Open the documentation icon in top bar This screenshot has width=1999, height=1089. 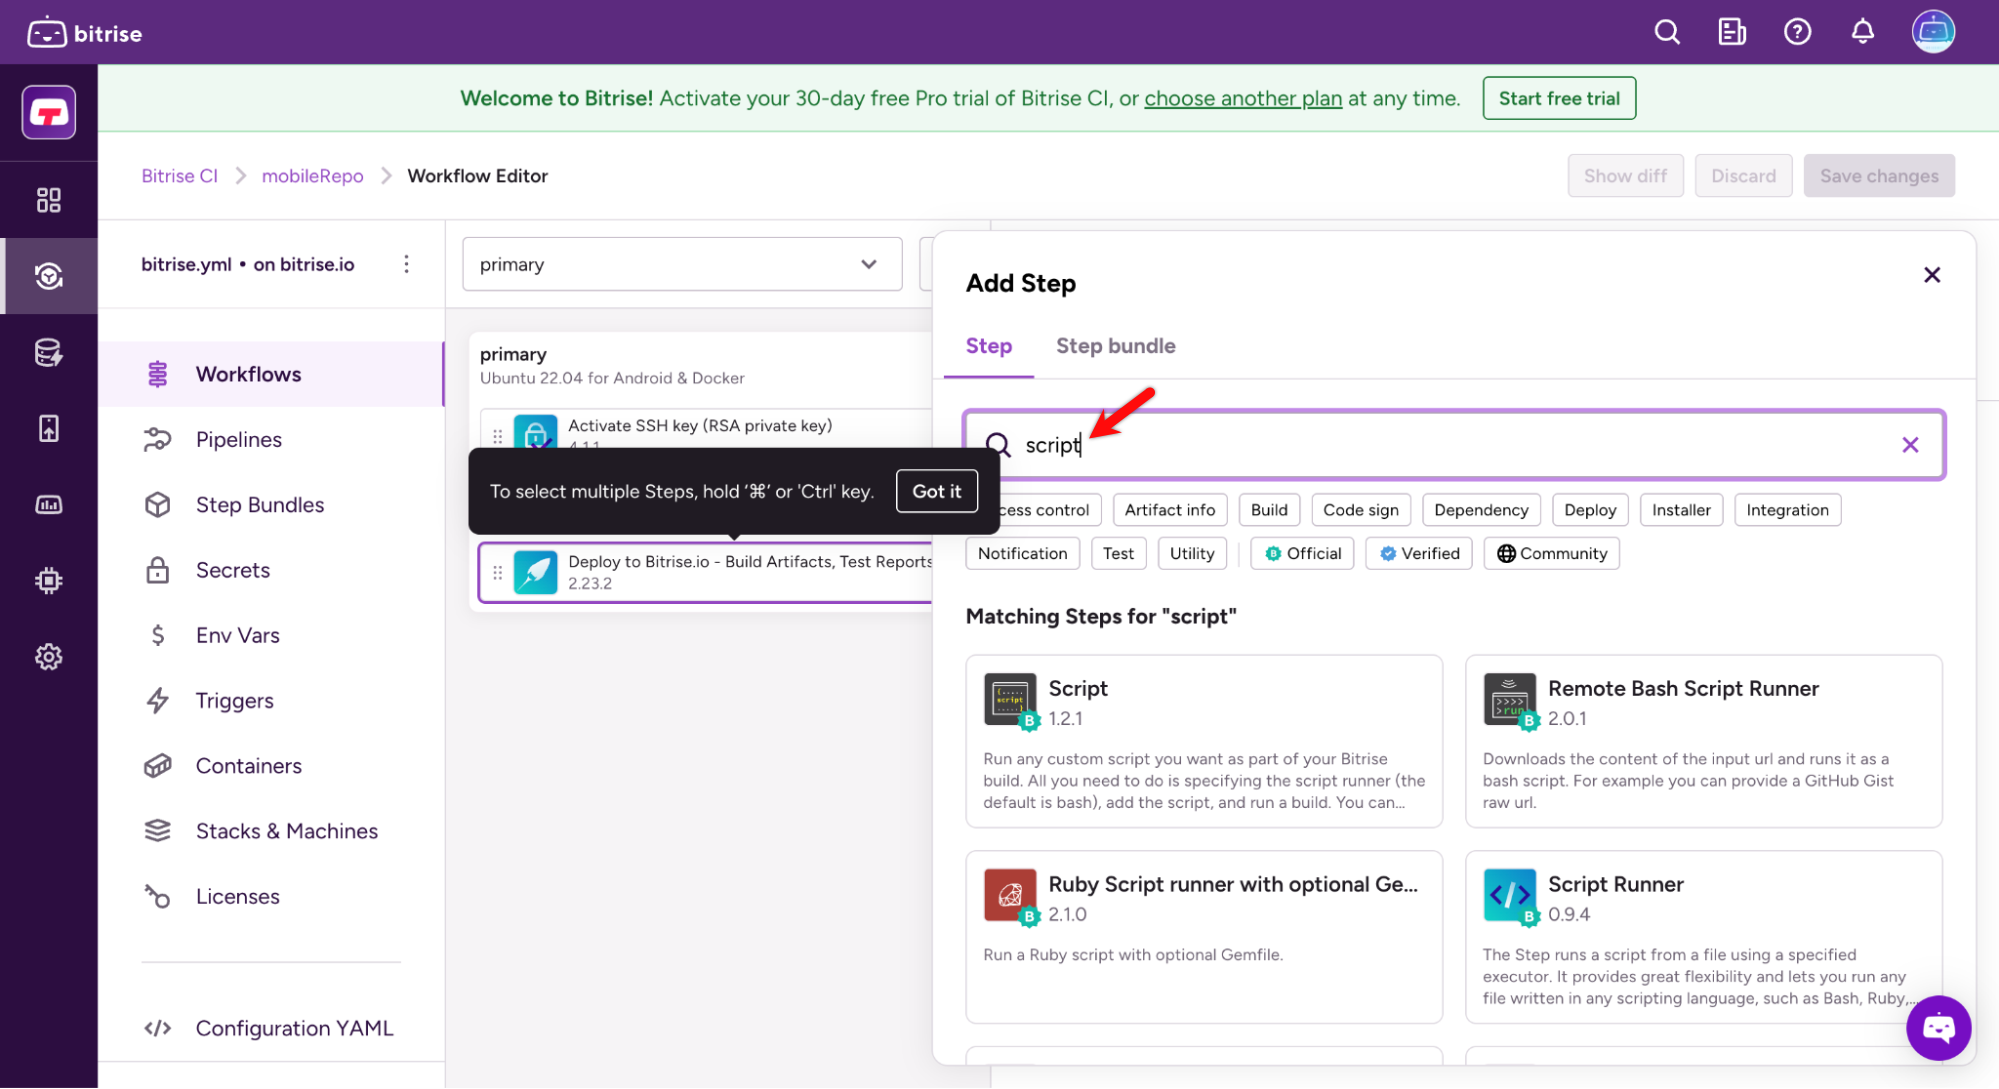(1732, 33)
